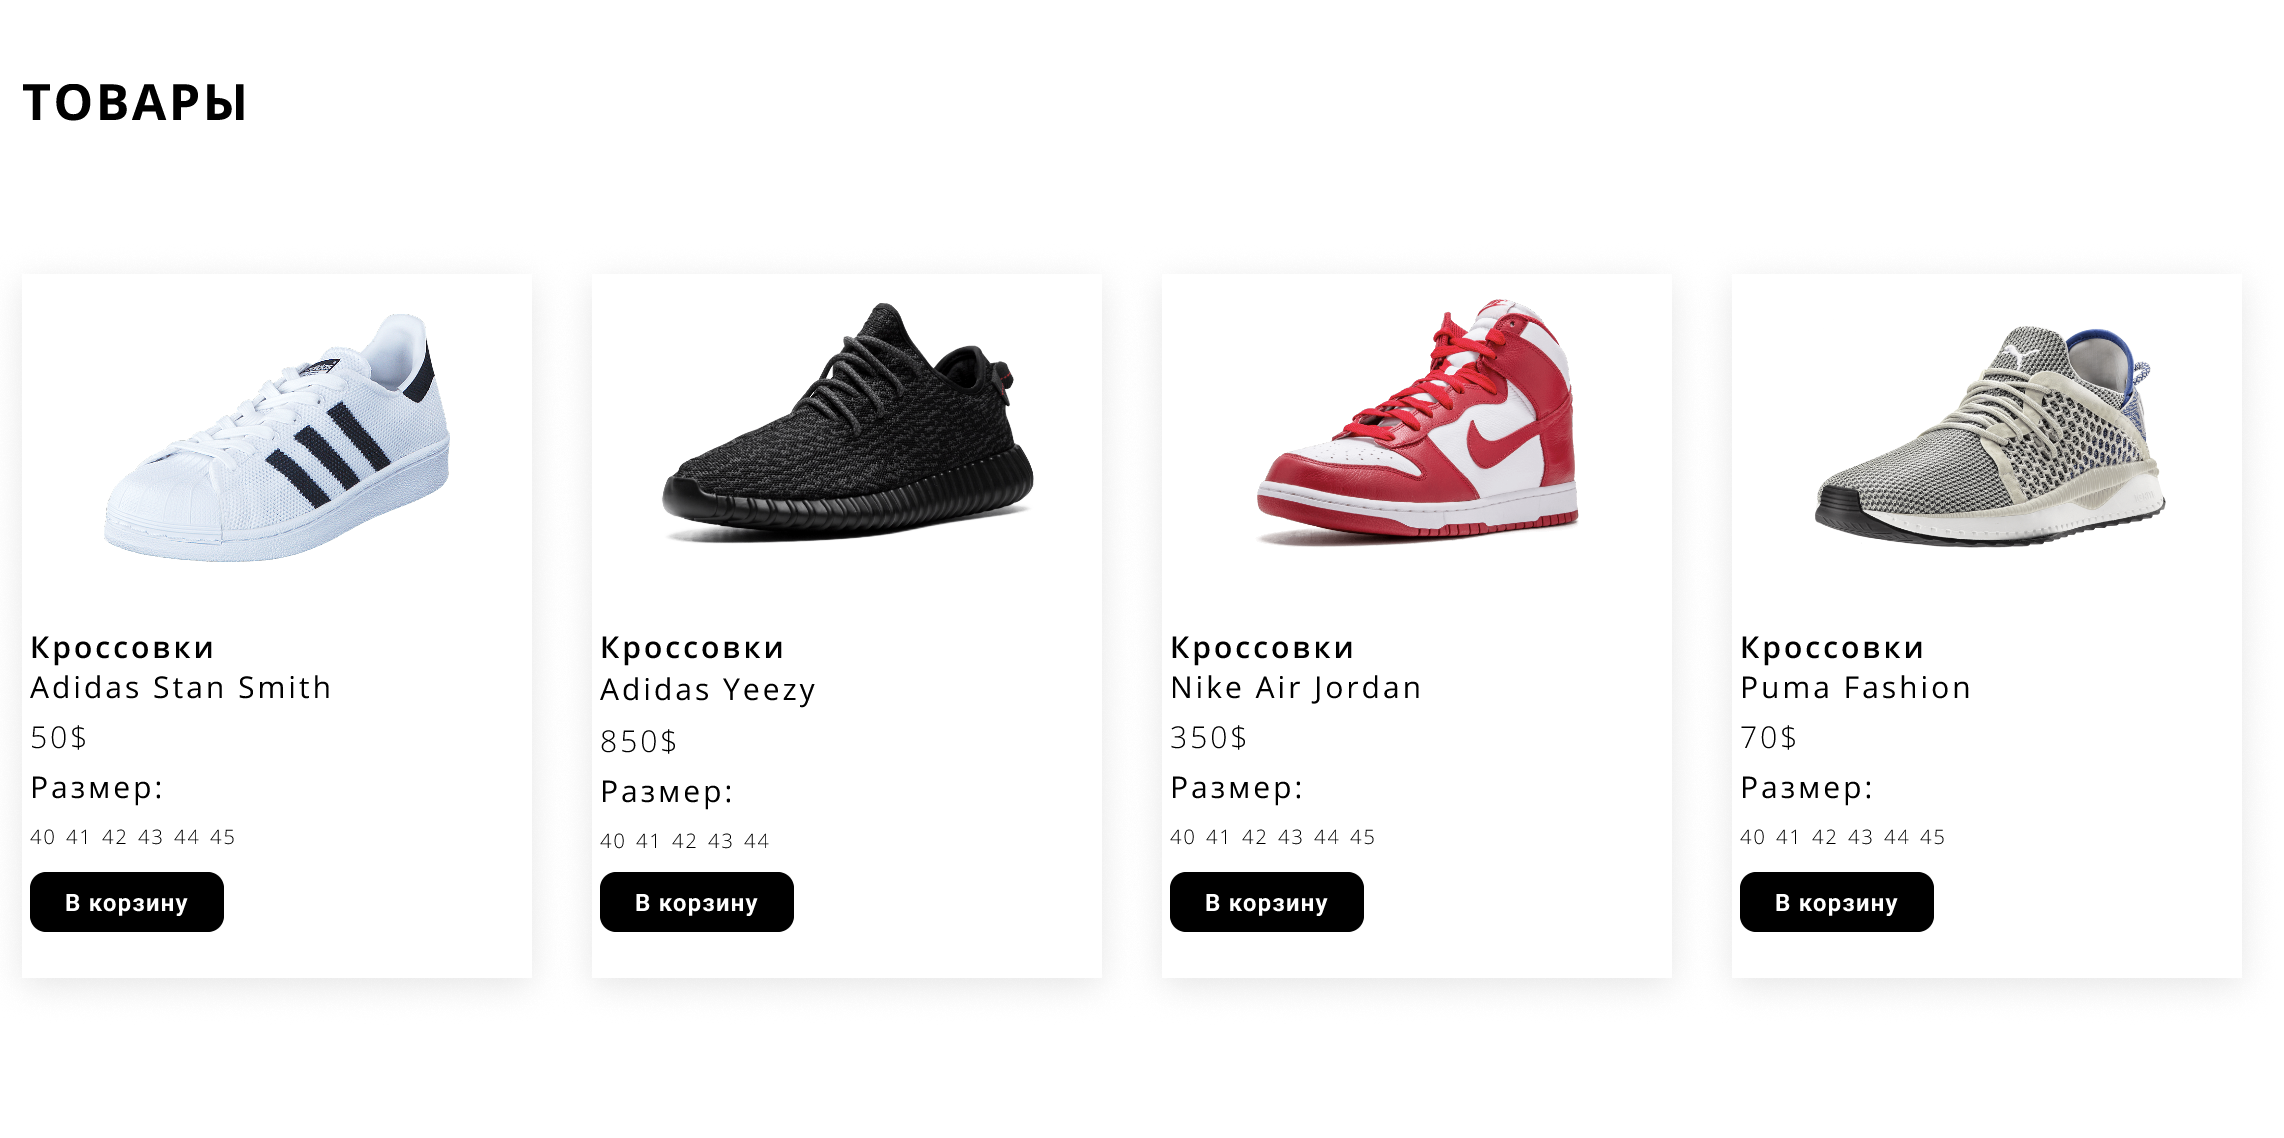The width and height of the screenshot is (2284, 1138).
Task: Open the red Nike Air Jordan image
Action: coord(1417,420)
